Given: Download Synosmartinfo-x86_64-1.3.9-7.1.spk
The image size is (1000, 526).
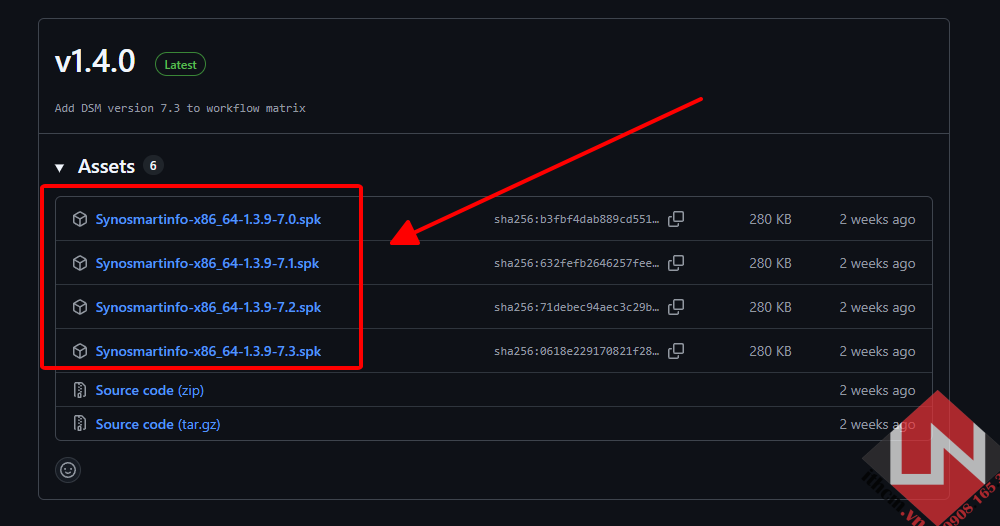Looking at the screenshot, I should pos(208,263).
